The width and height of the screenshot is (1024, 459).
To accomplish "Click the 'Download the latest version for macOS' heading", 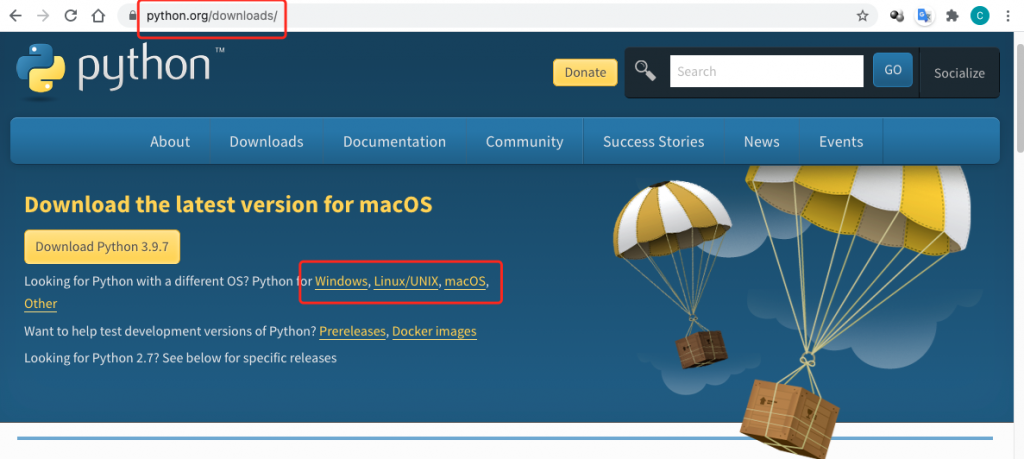I will click(228, 205).
